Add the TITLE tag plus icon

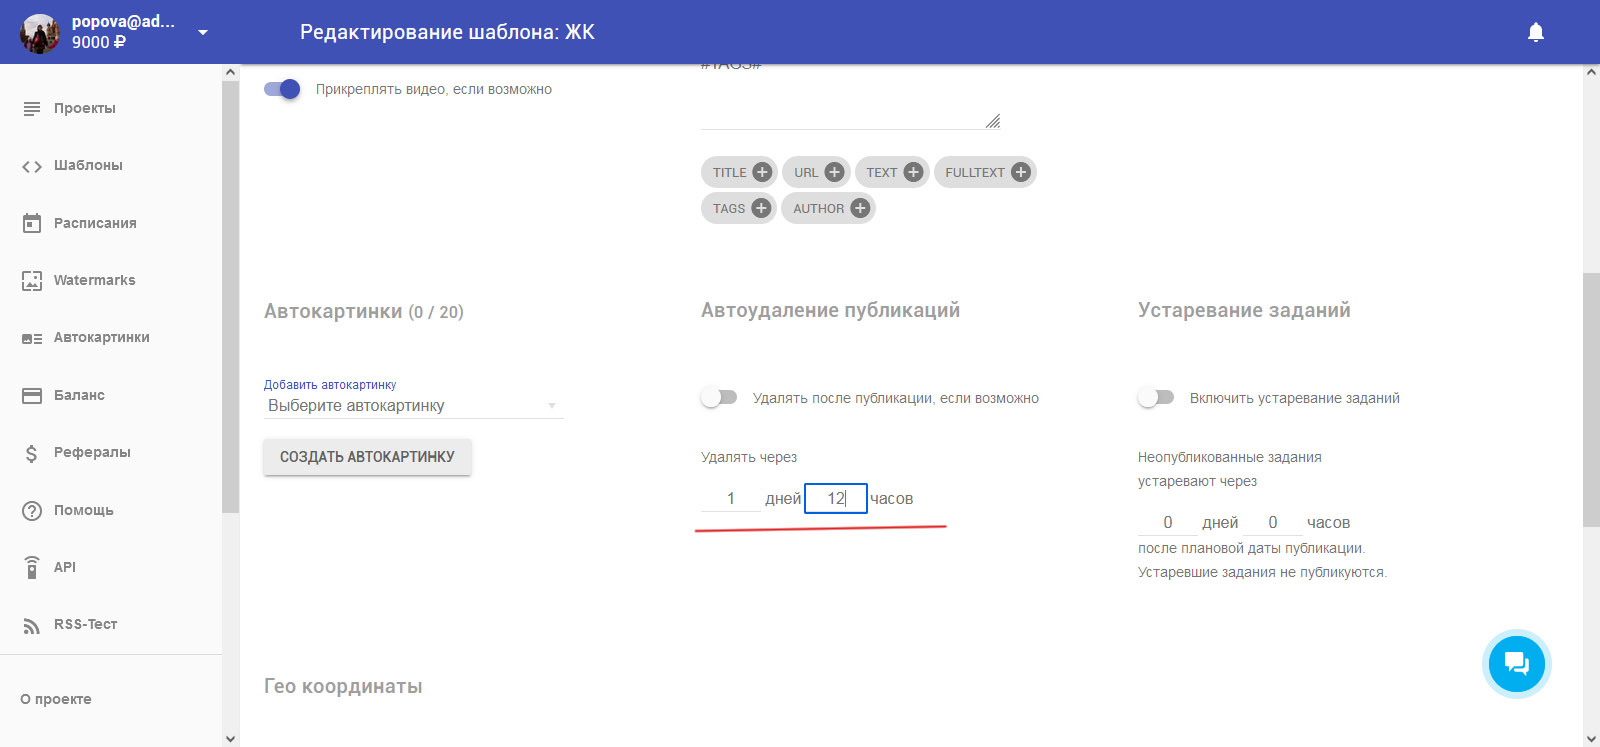[762, 172]
